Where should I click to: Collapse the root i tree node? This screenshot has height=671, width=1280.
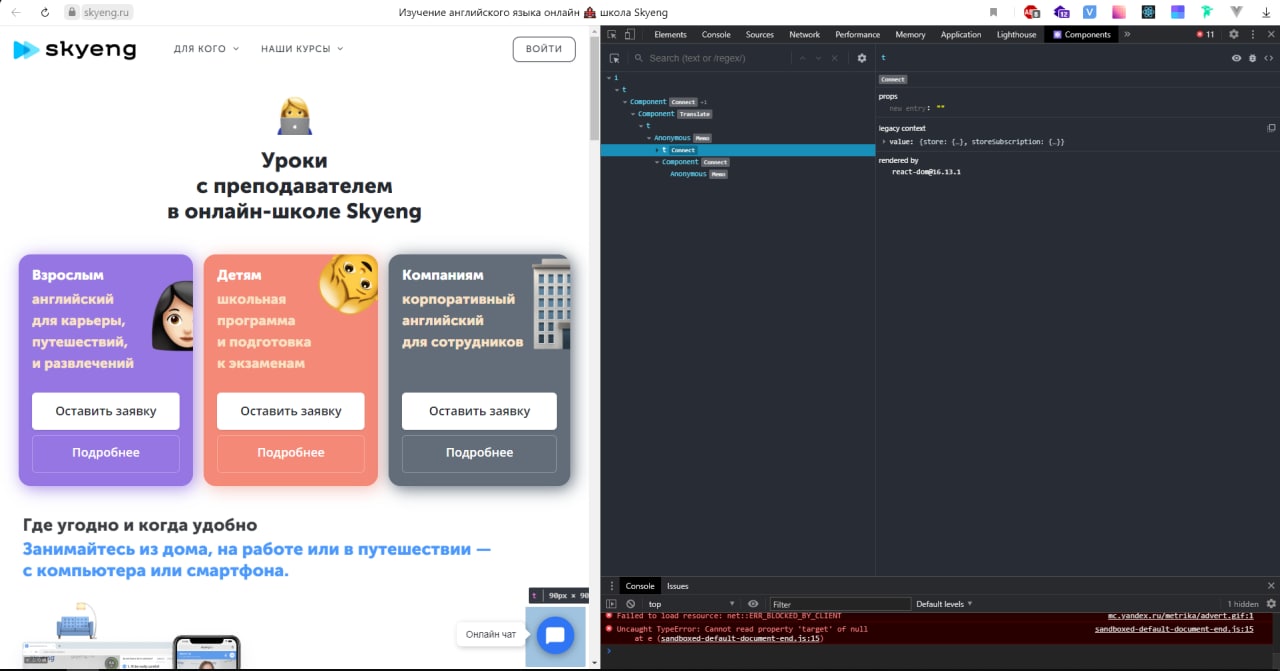coord(609,78)
